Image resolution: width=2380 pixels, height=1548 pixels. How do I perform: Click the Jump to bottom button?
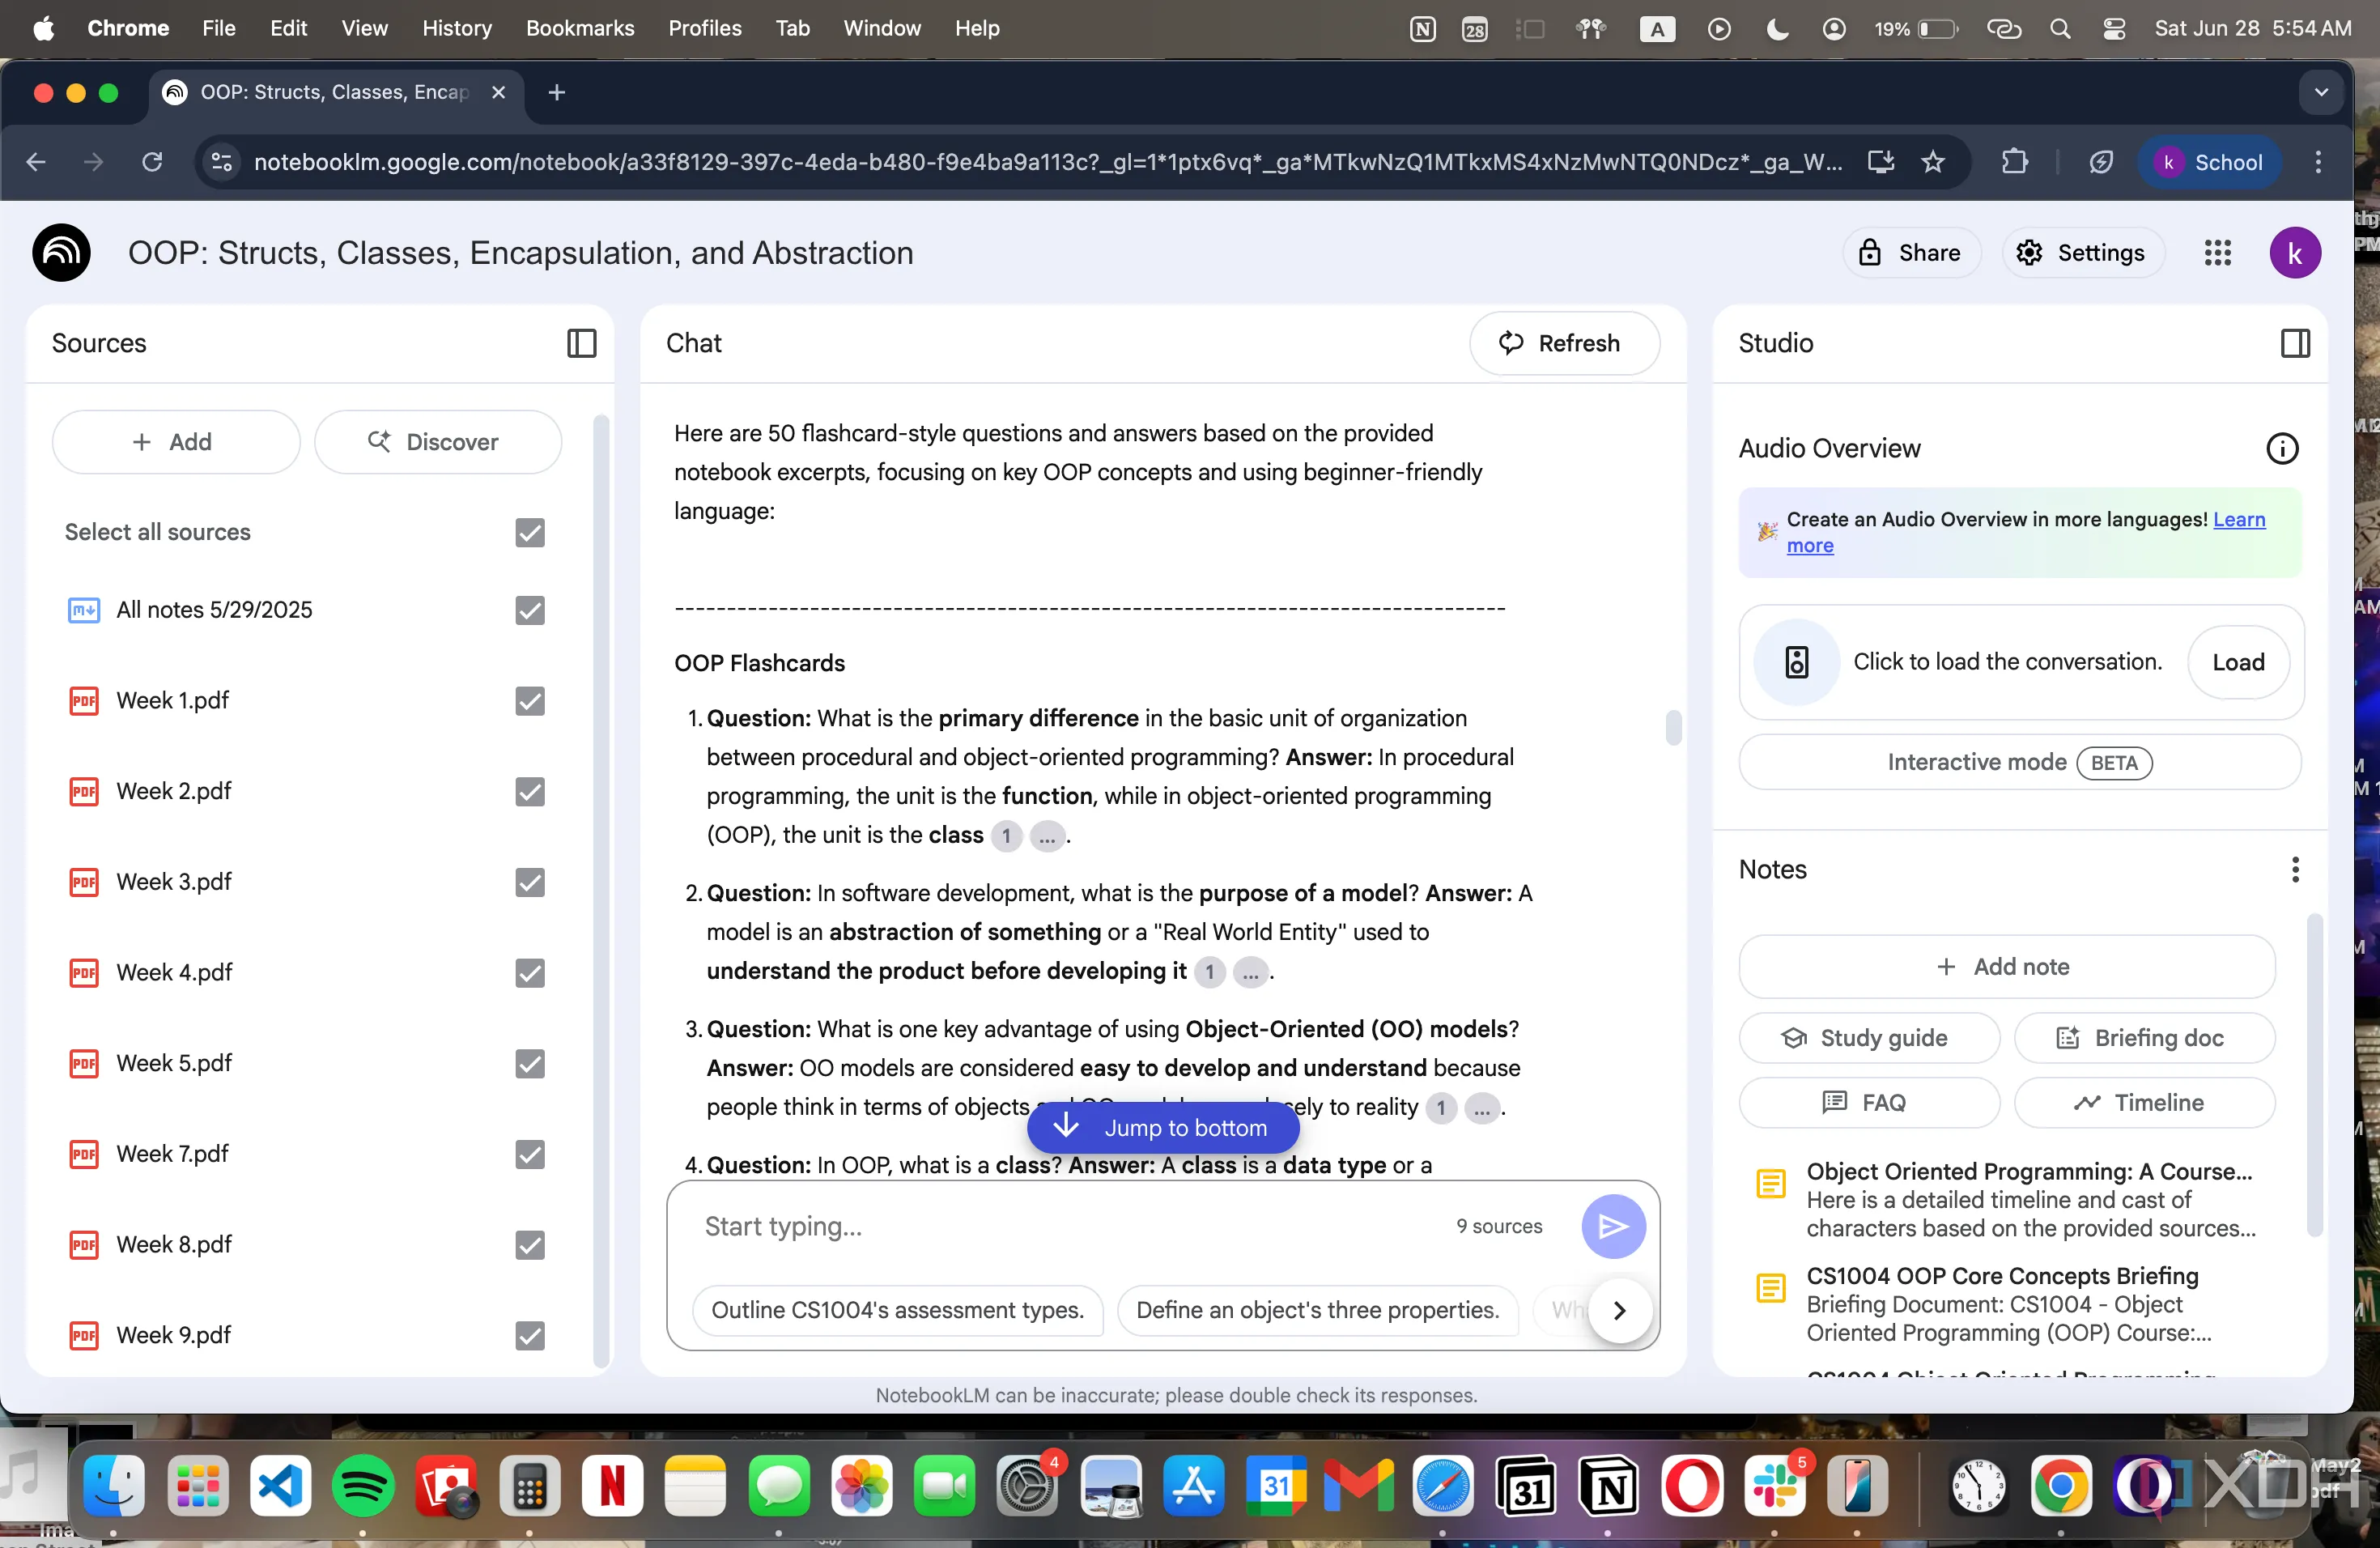tap(1163, 1127)
